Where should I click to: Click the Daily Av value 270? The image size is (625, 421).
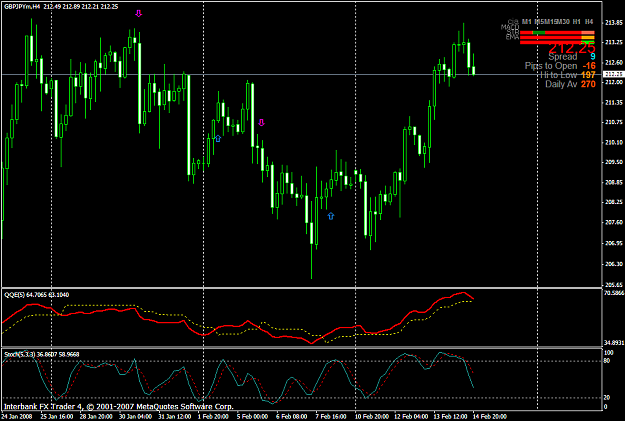click(588, 84)
